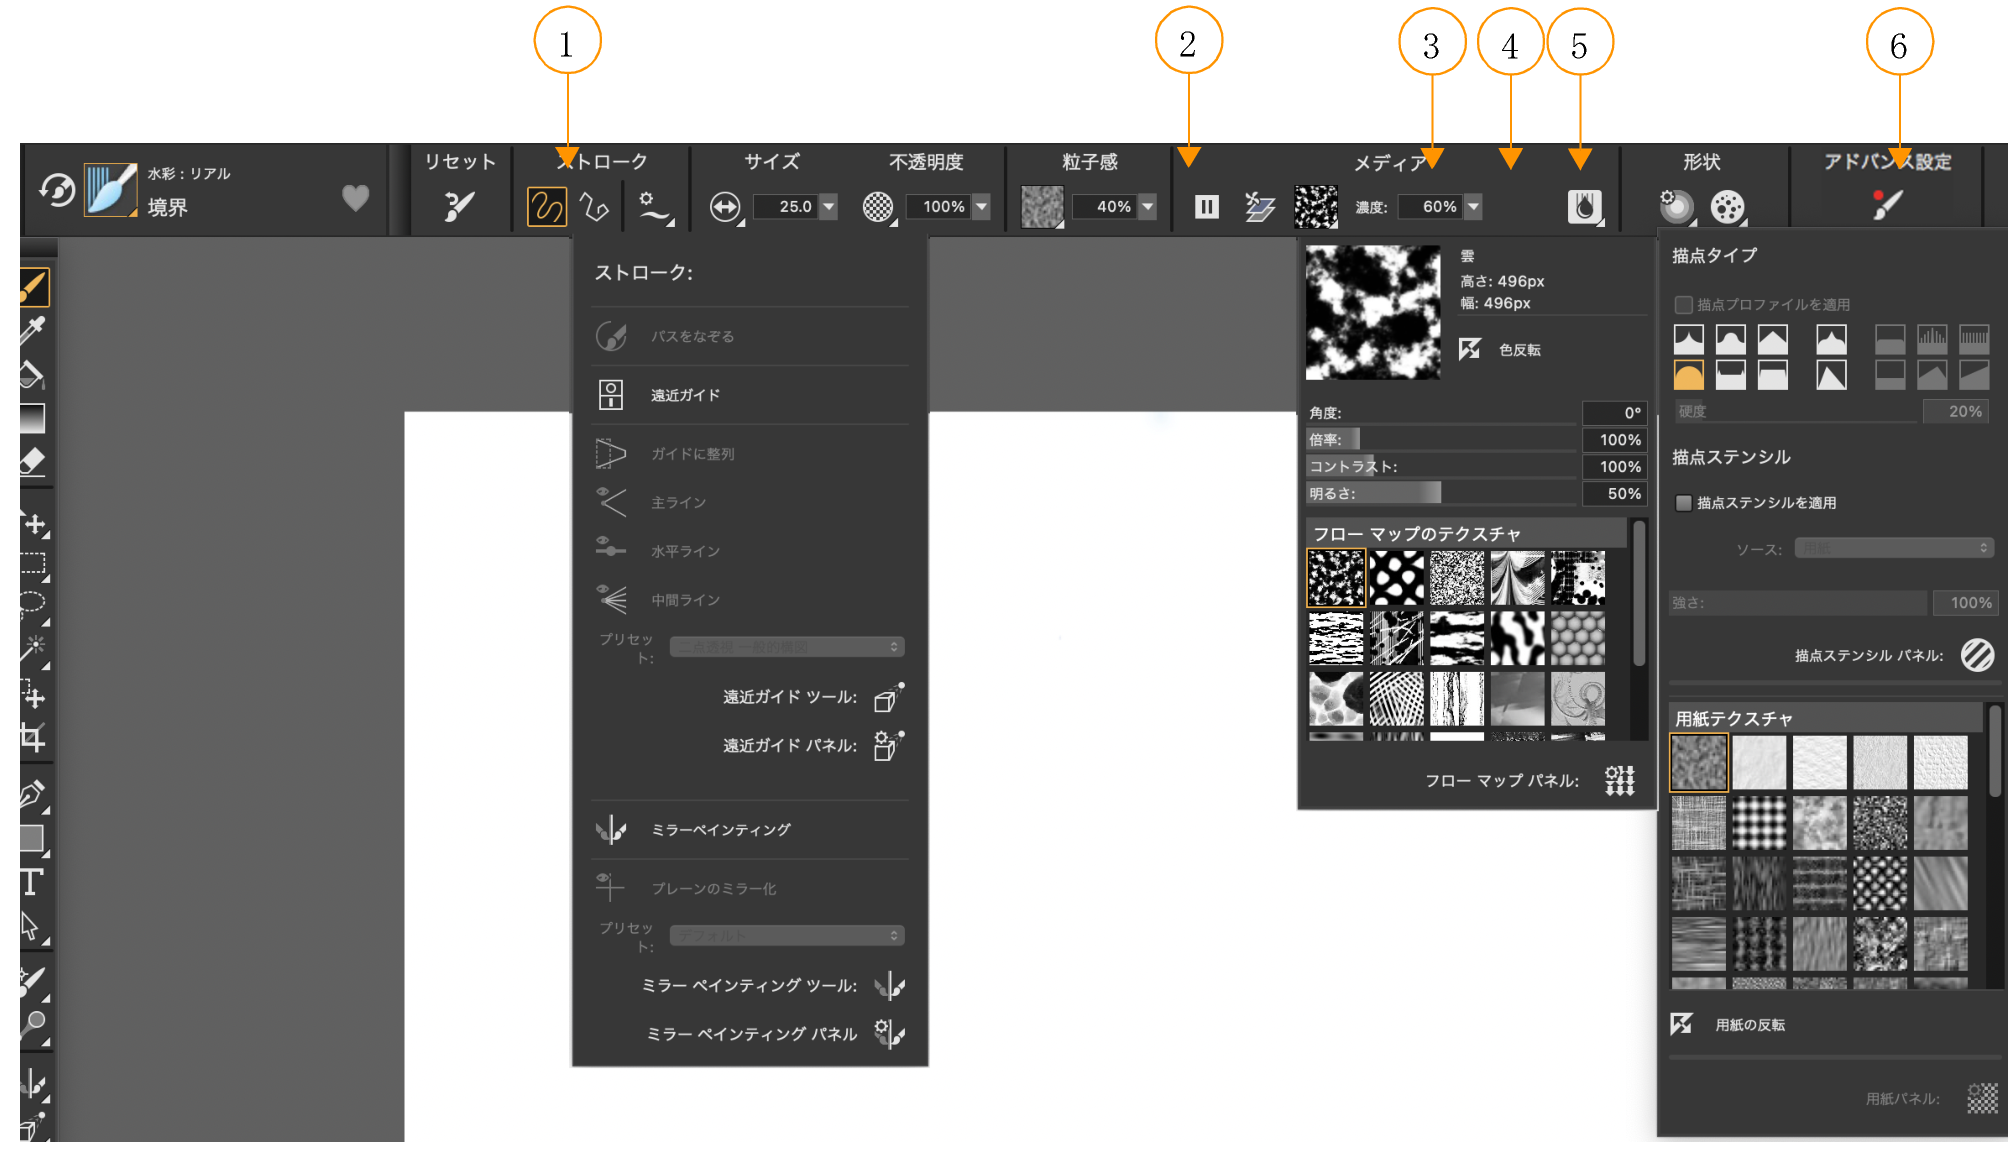
Task: Adjust the 明るさ brightness slider
Action: pyautogui.click(x=1440, y=493)
